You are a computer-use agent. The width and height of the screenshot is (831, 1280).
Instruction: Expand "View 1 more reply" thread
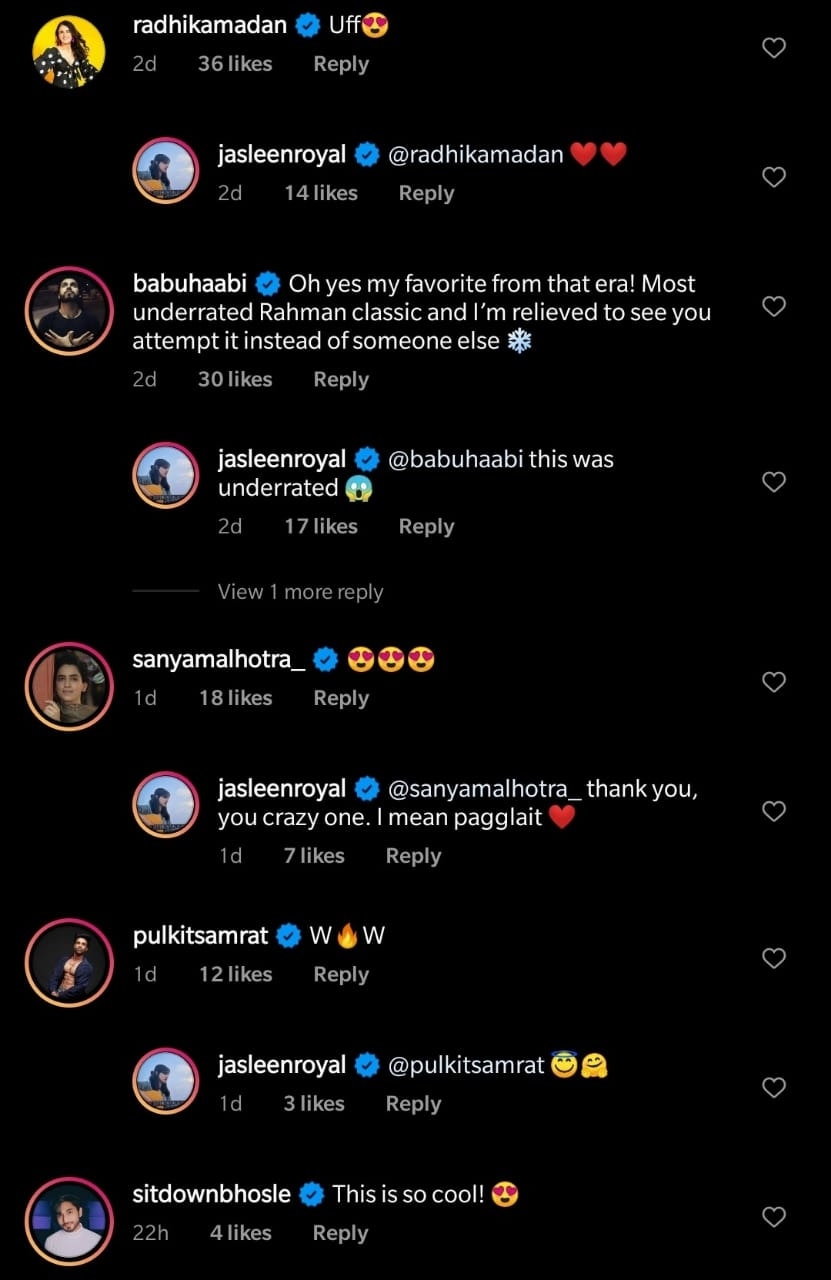coord(300,592)
